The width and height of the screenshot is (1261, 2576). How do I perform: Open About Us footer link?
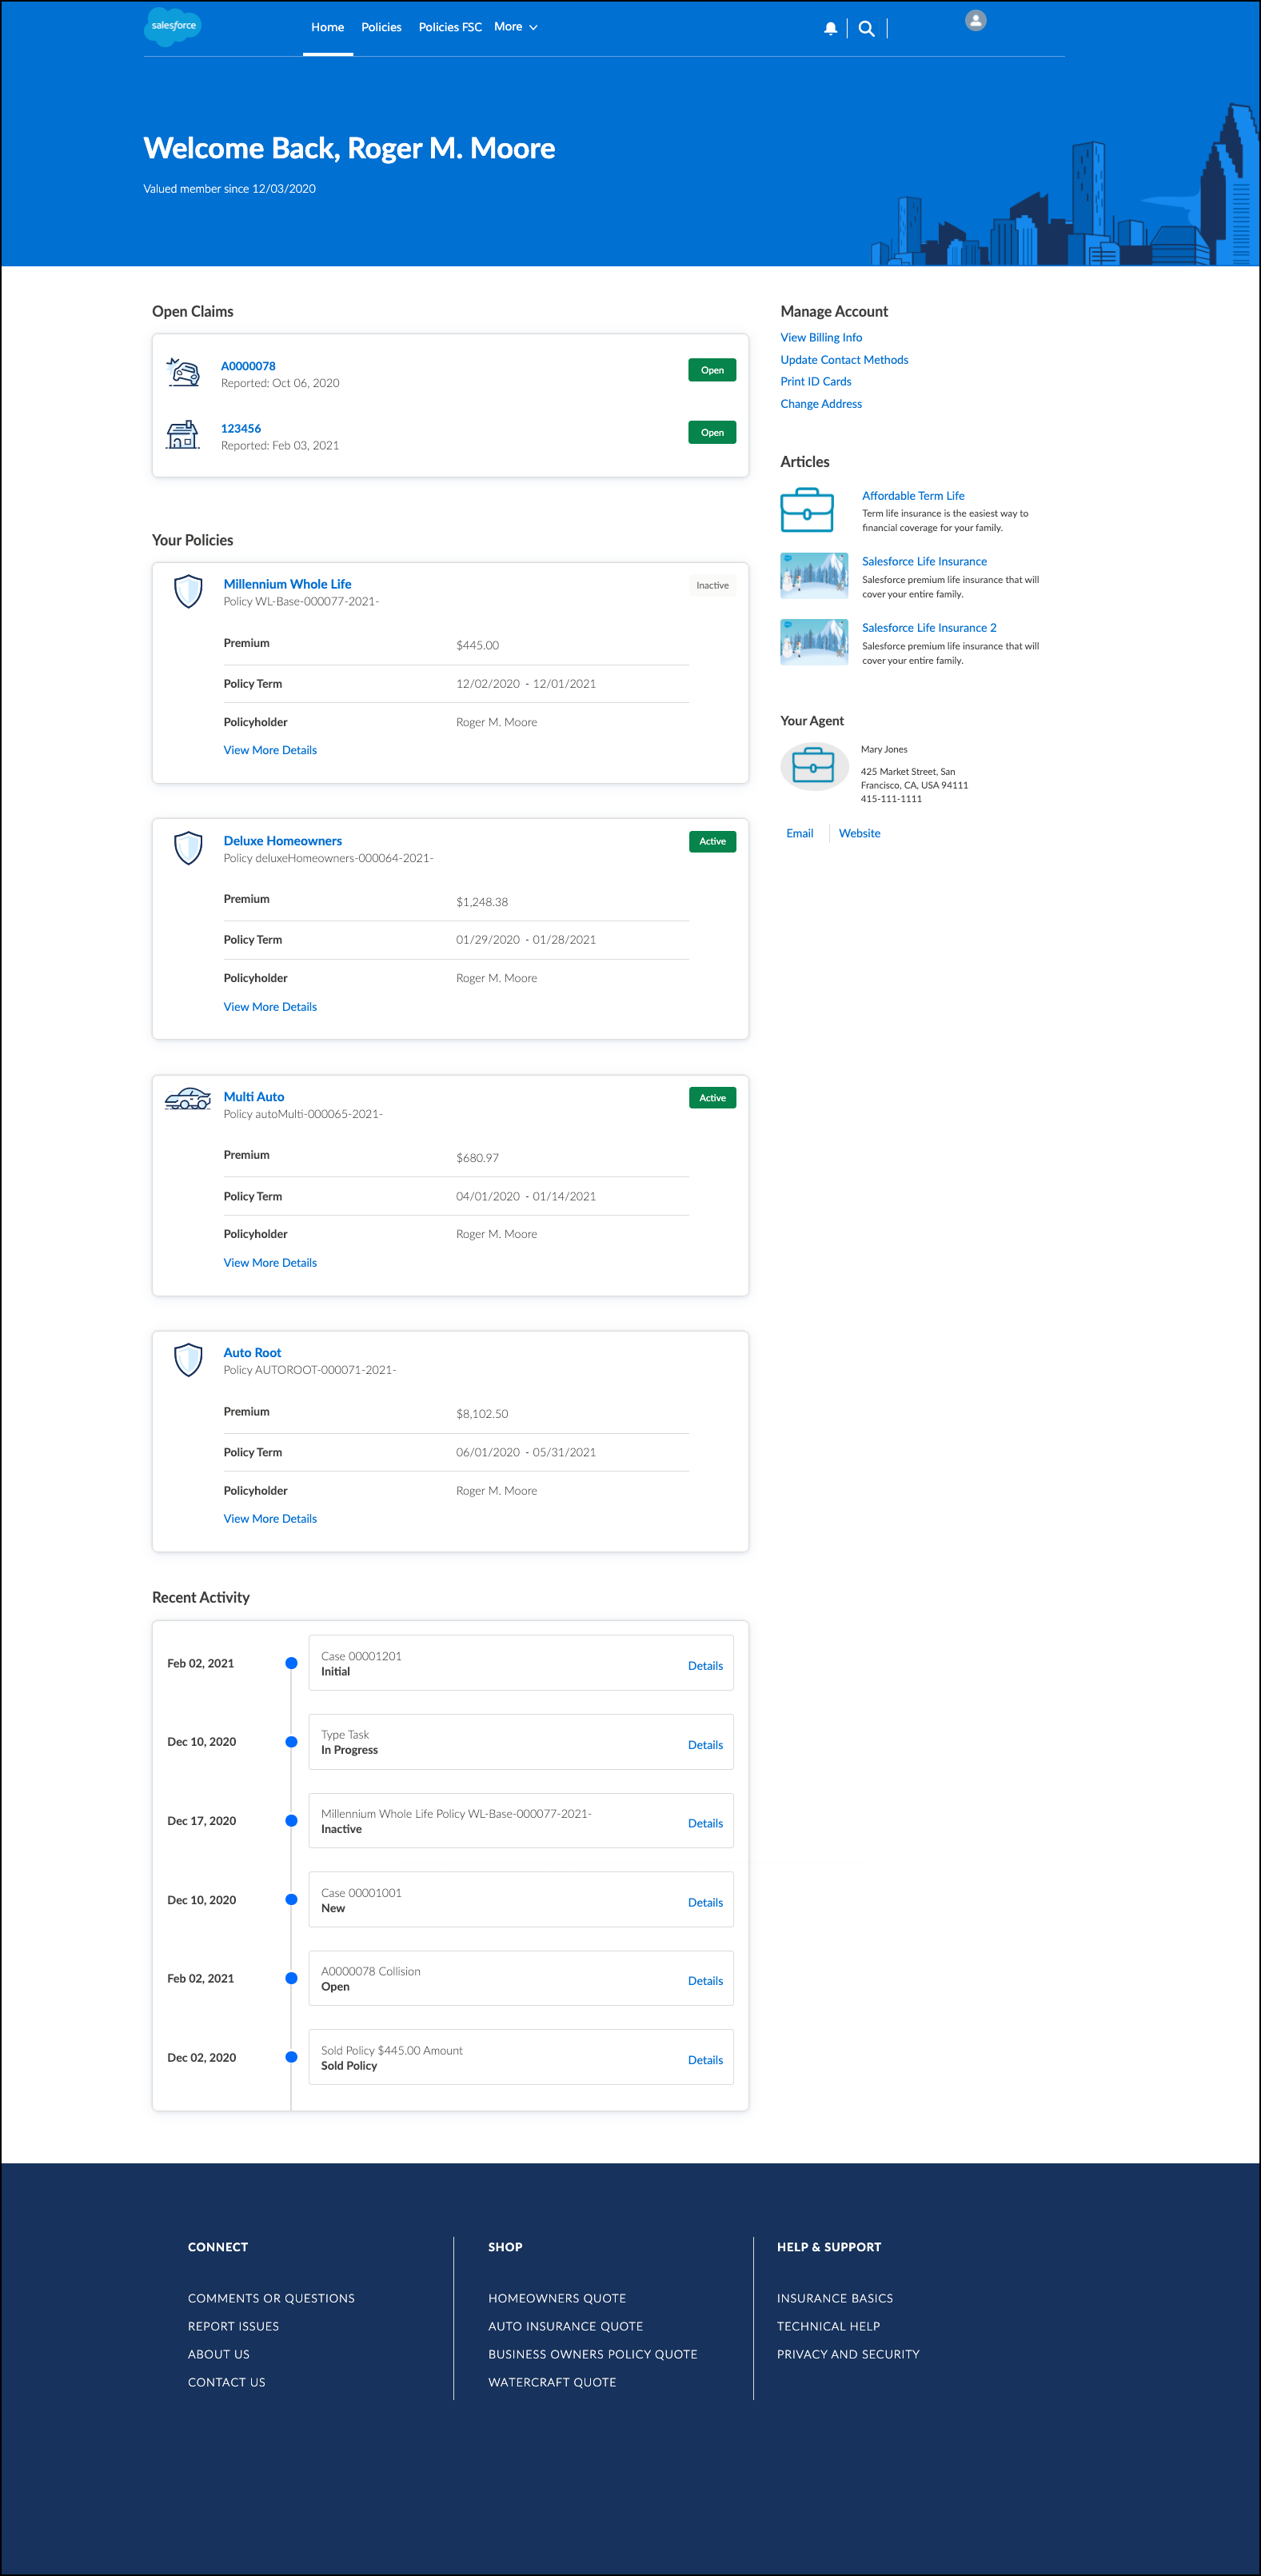coord(218,2354)
